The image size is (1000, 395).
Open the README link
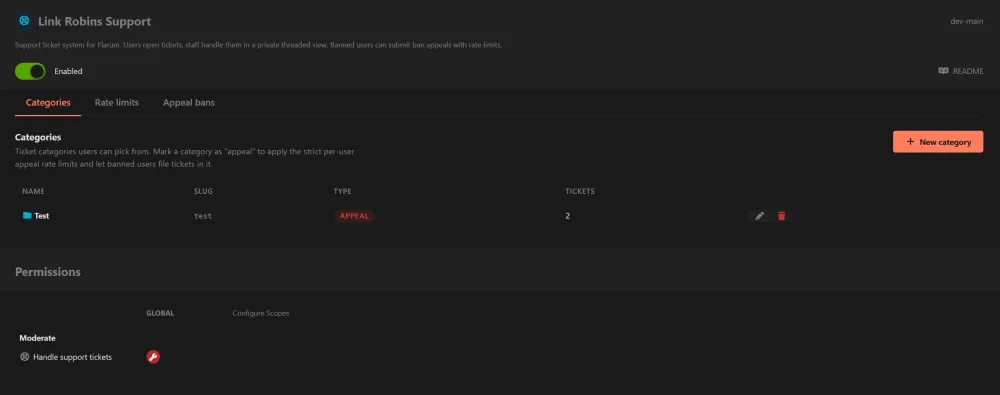point(960,71)
